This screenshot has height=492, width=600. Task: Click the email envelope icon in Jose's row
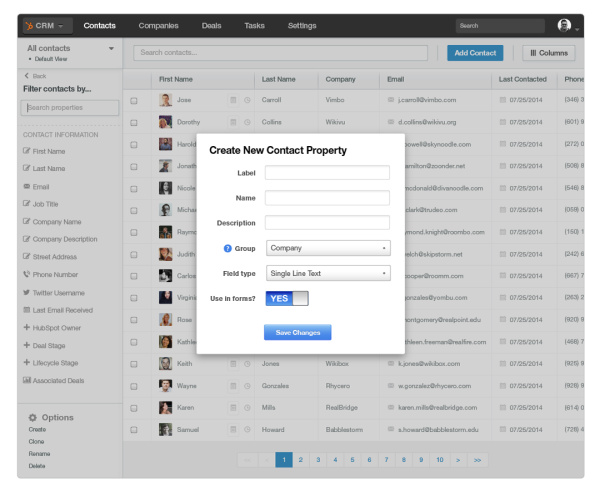[390, 100]
